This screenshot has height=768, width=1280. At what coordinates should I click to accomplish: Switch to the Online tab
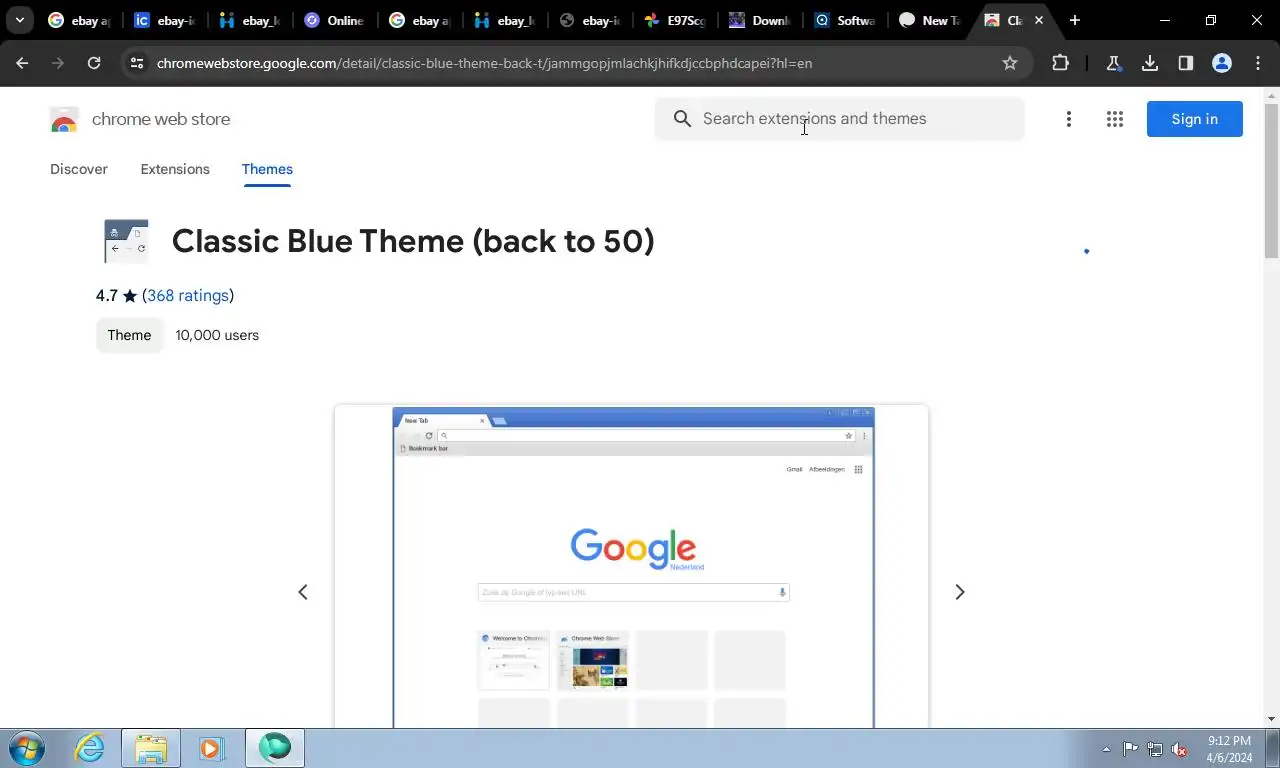click(334, 20)
